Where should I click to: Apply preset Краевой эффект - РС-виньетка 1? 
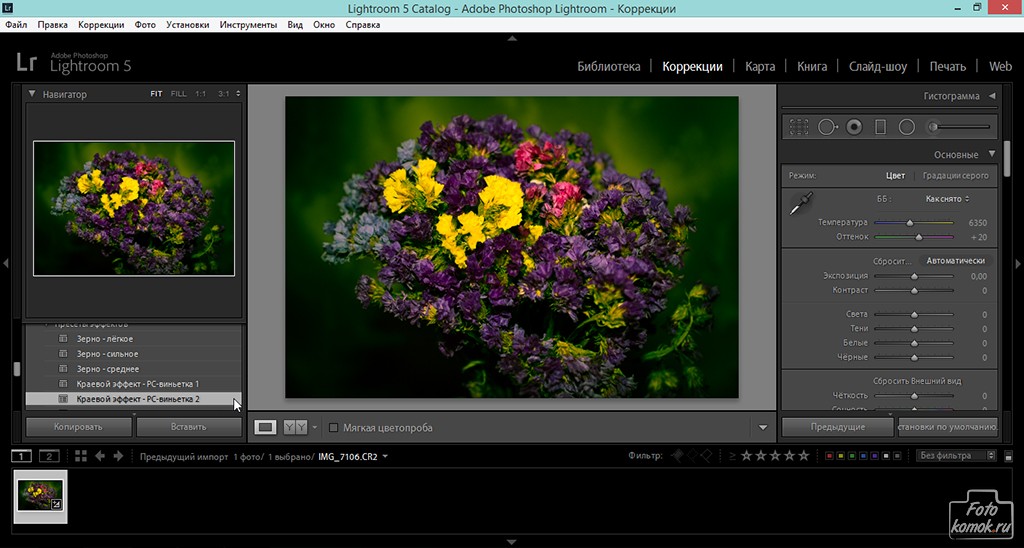[138, 384]
